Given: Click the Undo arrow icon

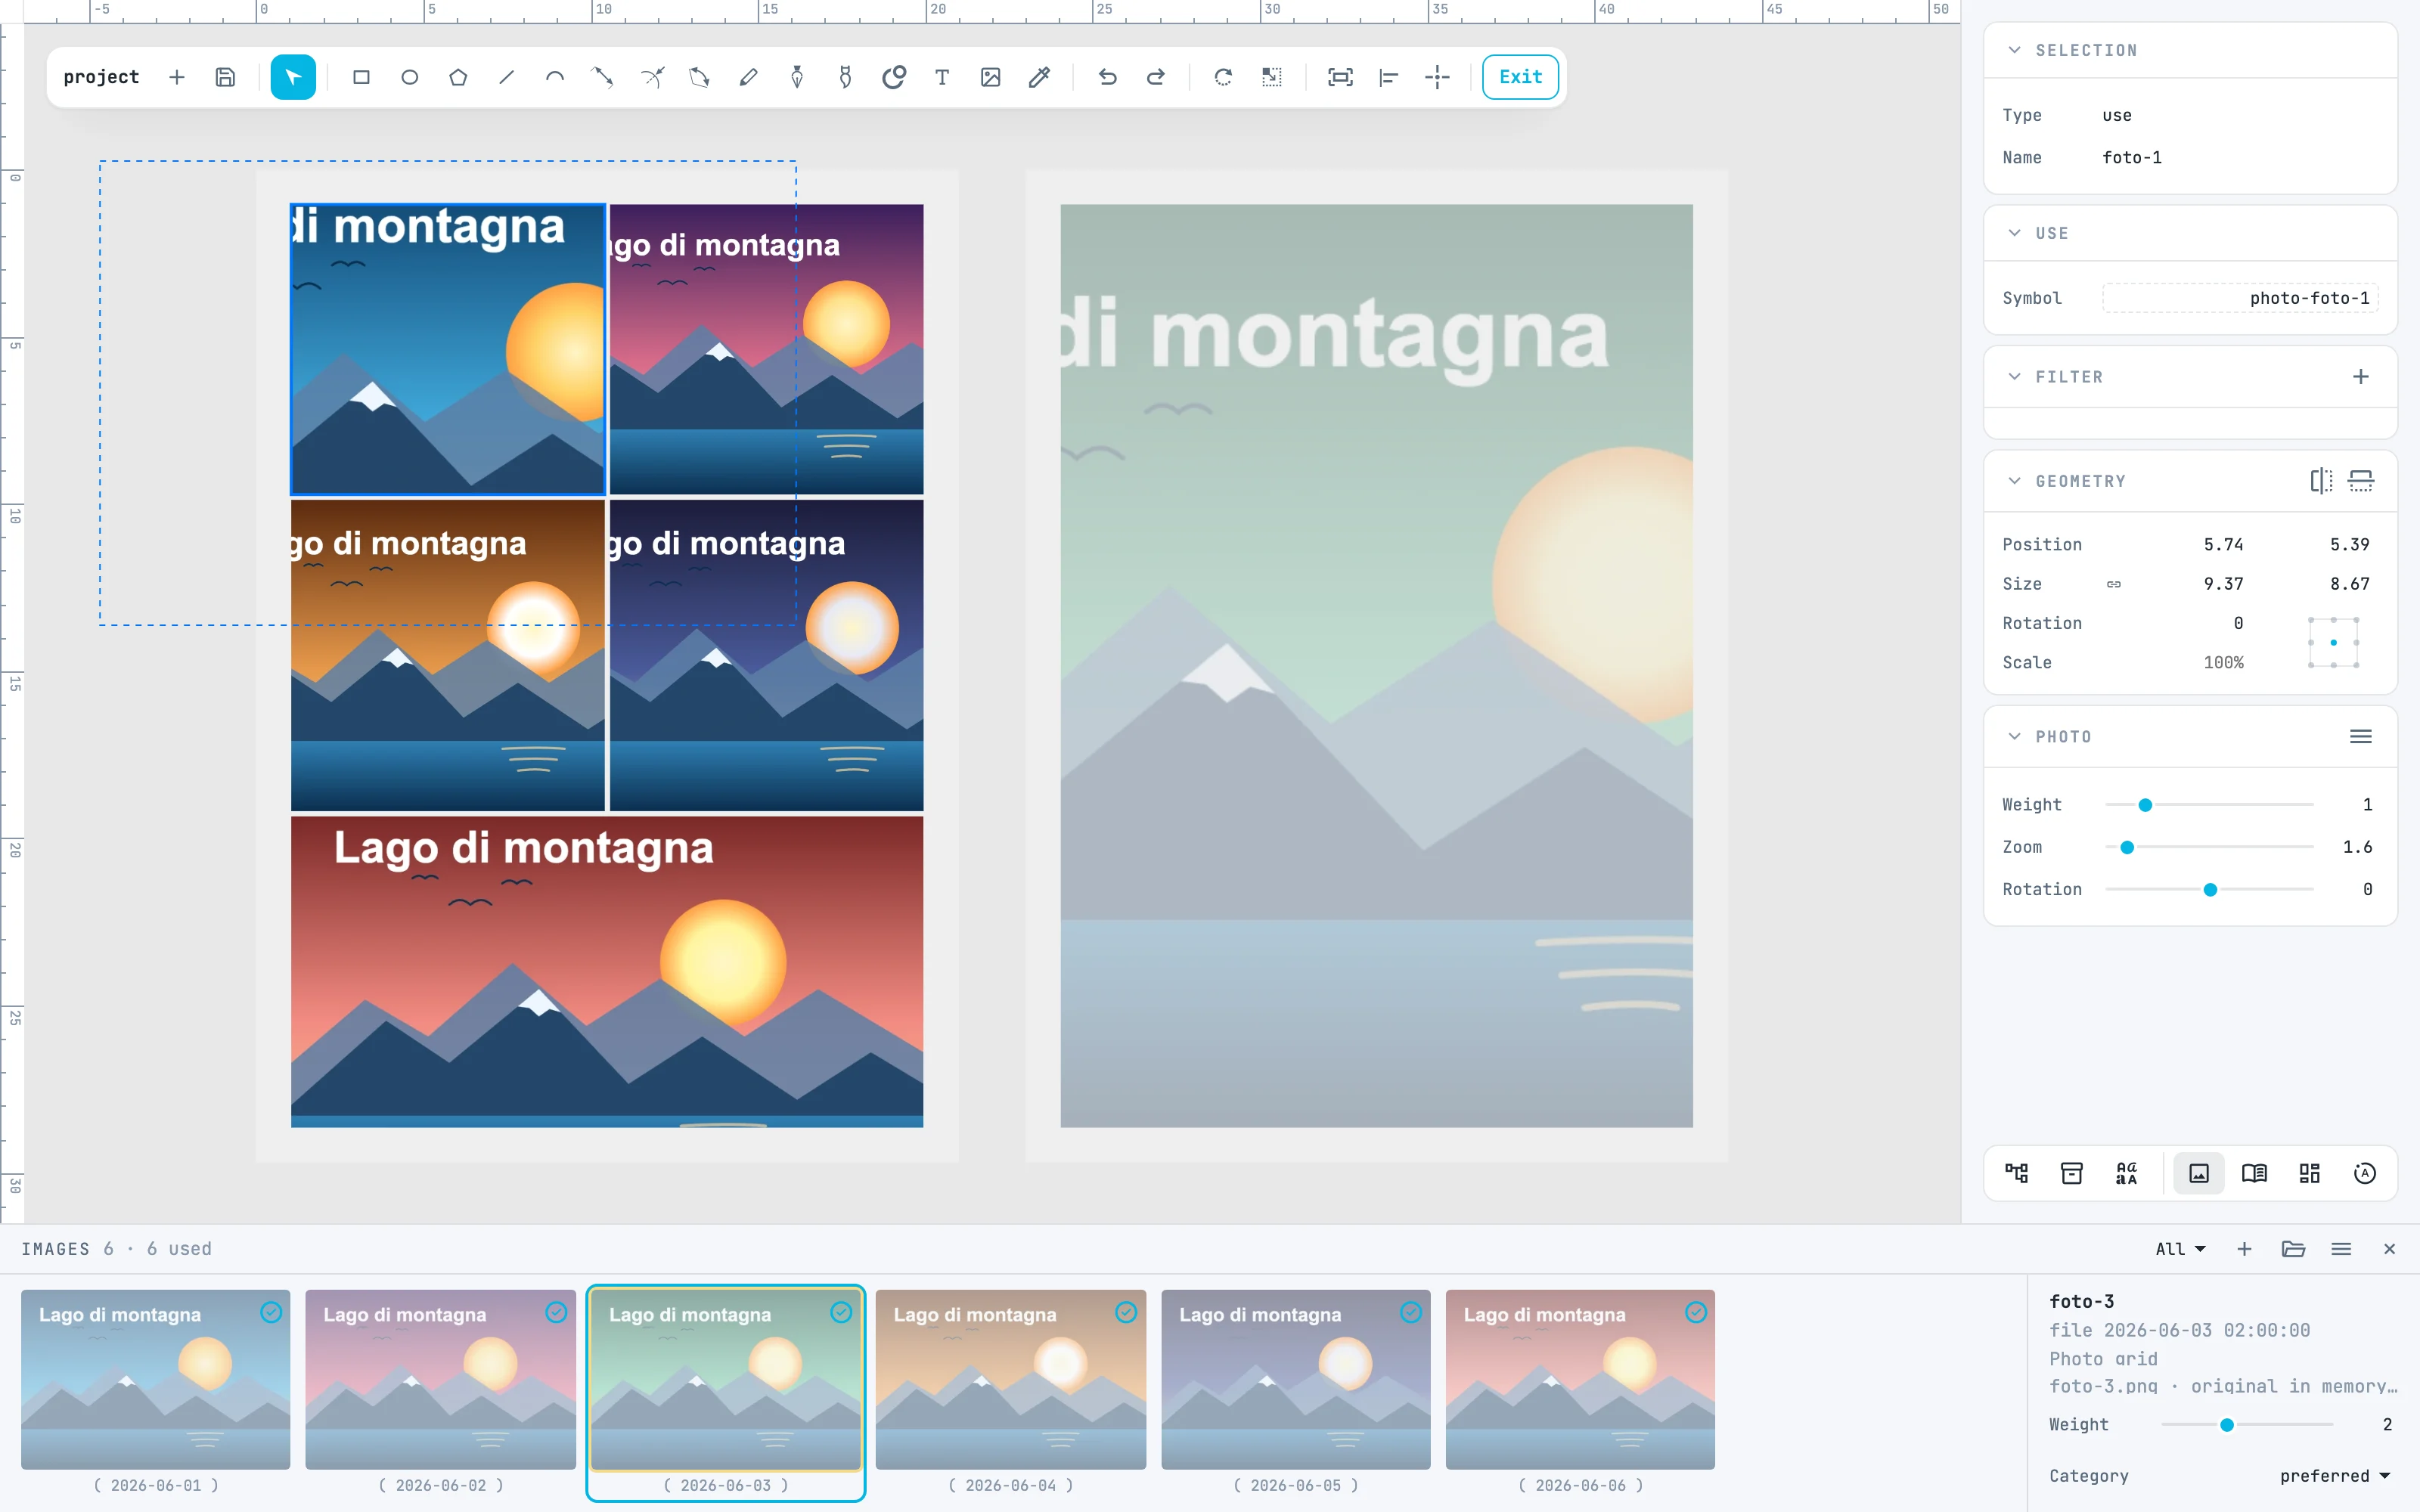Looking at the screenshot, I should click(1107, 77).
